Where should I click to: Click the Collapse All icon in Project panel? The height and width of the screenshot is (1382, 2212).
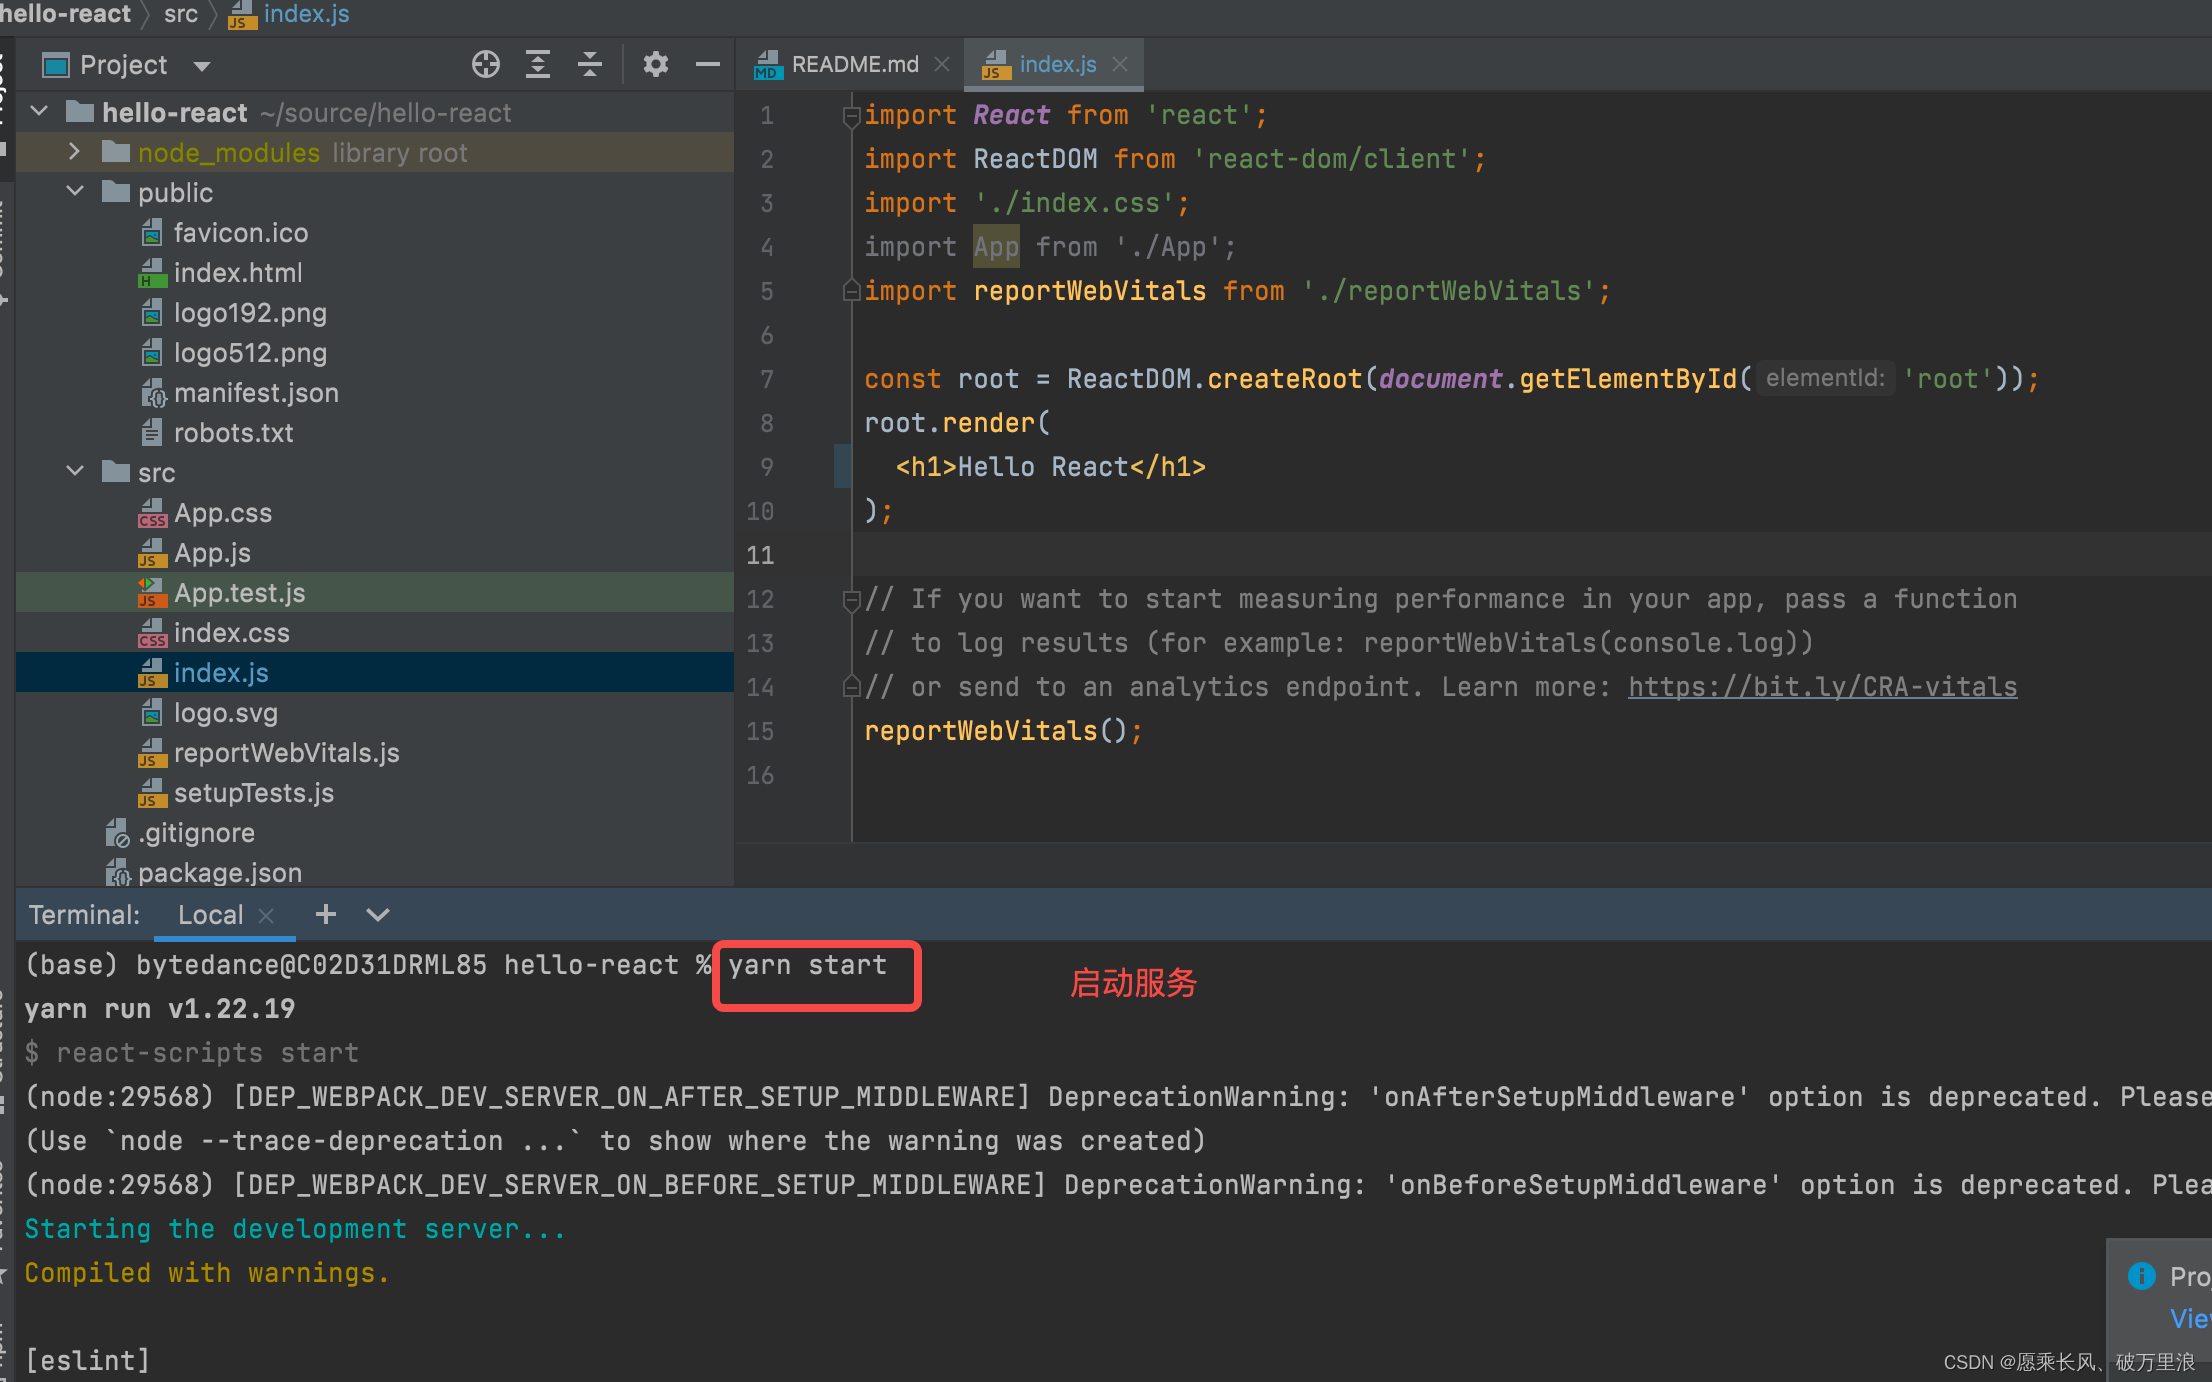coord(590,65)
